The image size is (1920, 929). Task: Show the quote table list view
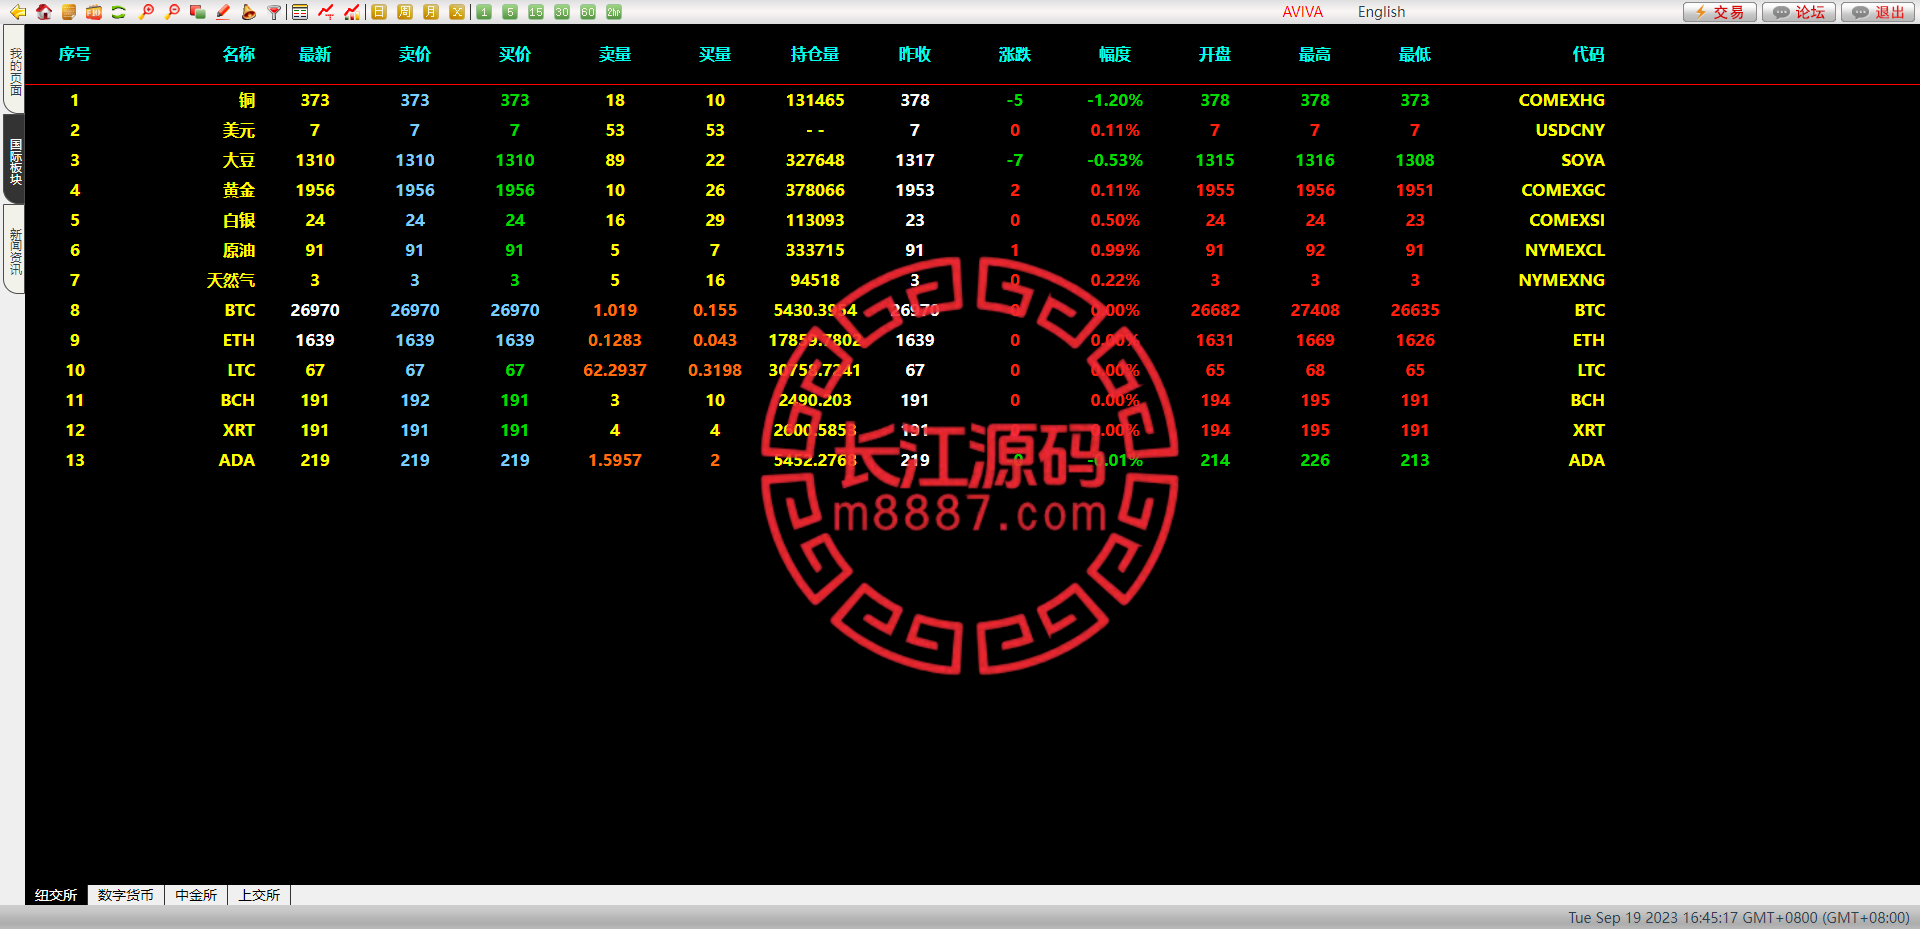[300, 12]
